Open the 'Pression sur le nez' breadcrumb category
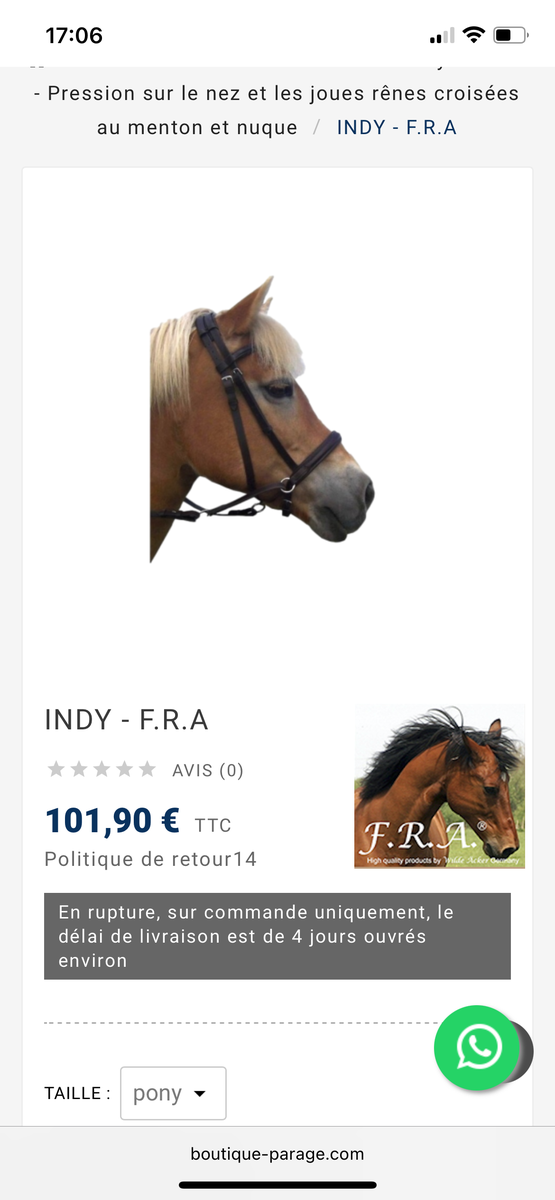 [277, 110]
